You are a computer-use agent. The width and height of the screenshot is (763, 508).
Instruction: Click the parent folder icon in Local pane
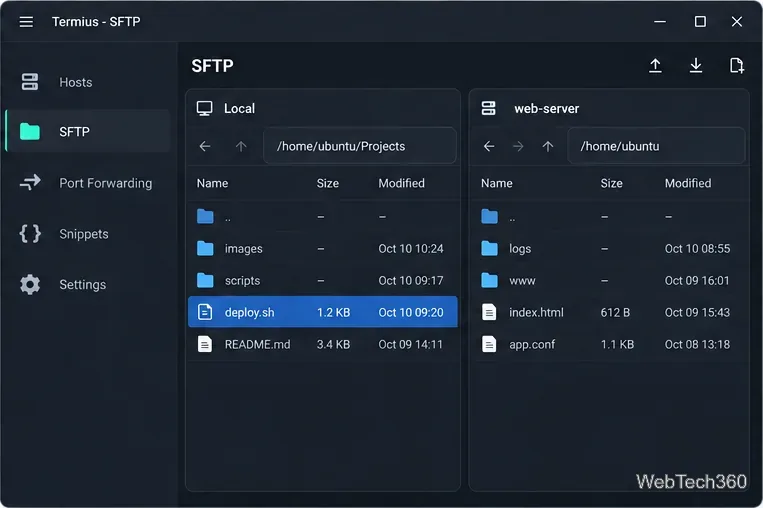pos(205,217)
